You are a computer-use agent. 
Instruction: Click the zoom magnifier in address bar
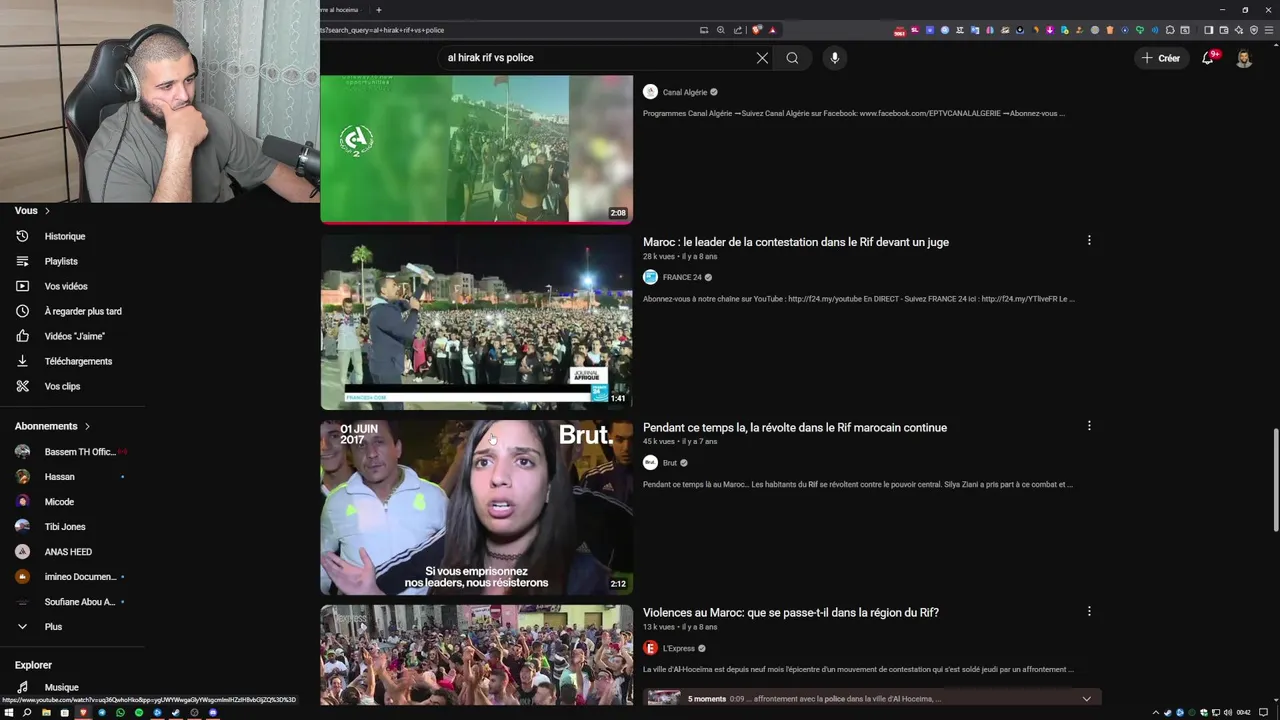tap(721, 30)
